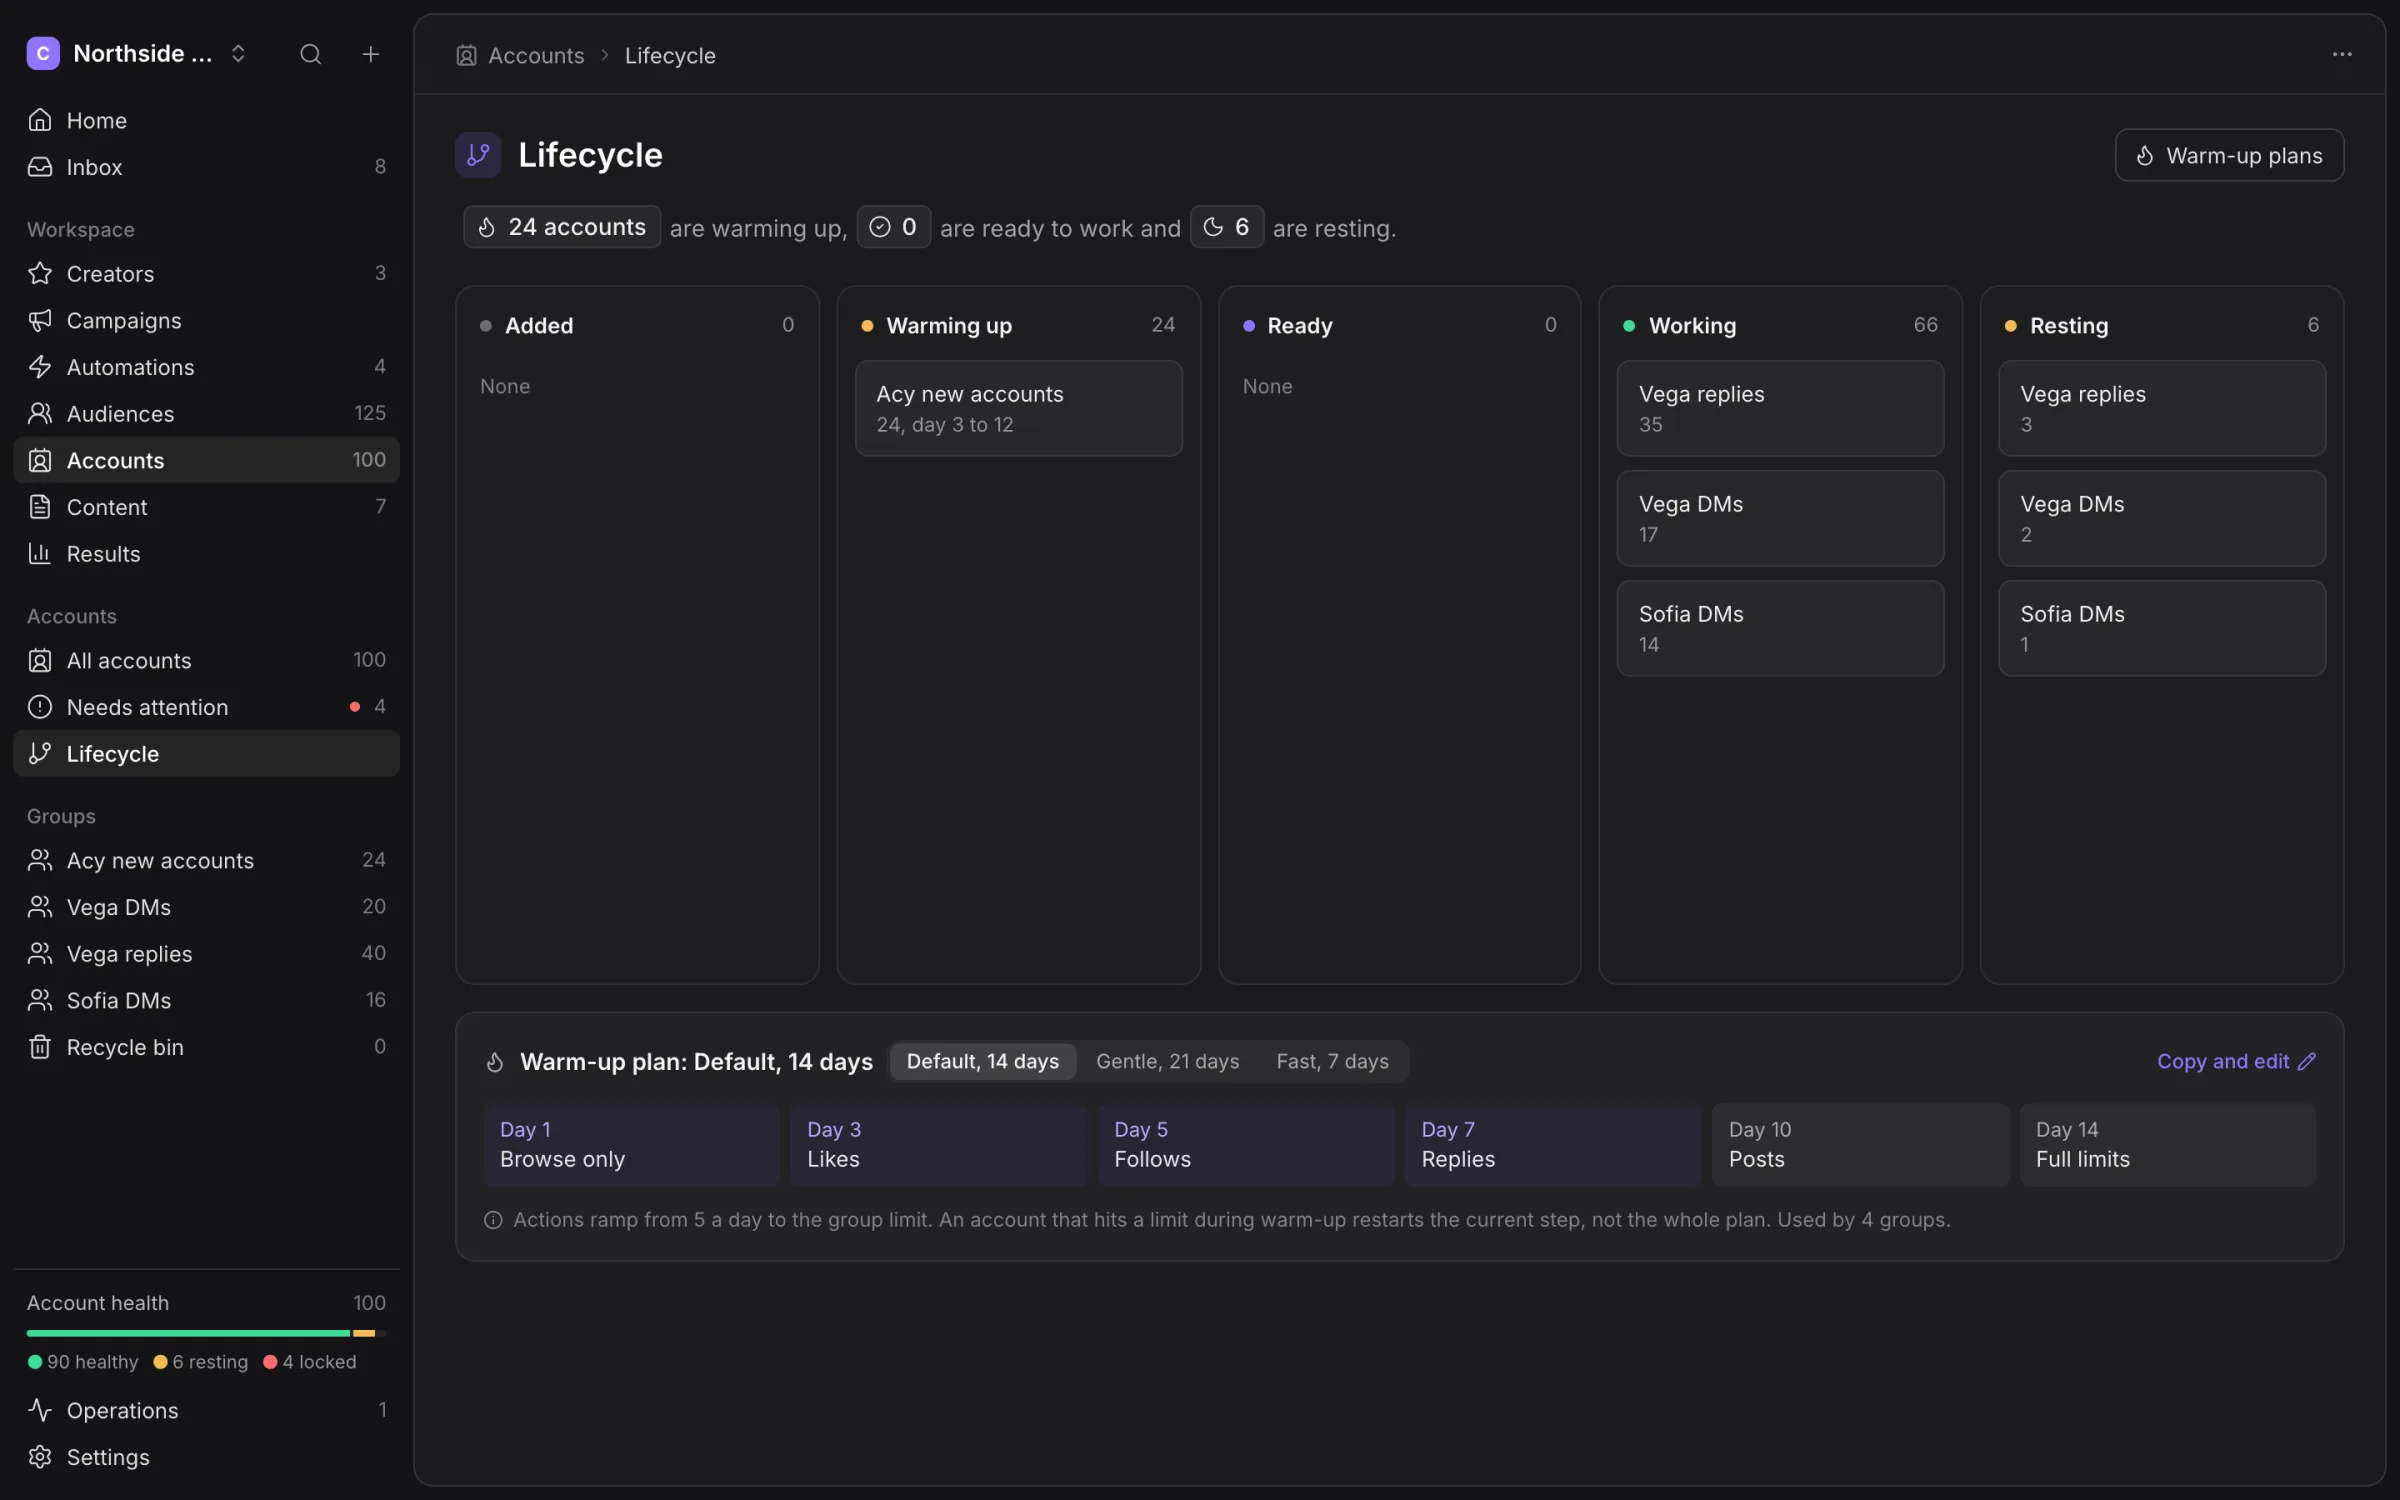Select the Gentle, 21 days plan option

[1167, 1061]
